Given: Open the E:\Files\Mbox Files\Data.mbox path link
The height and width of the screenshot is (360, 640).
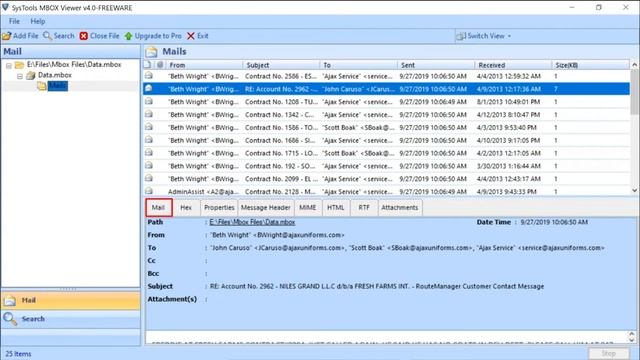Looking at the screenshot, I should click(x=252, y=222).
